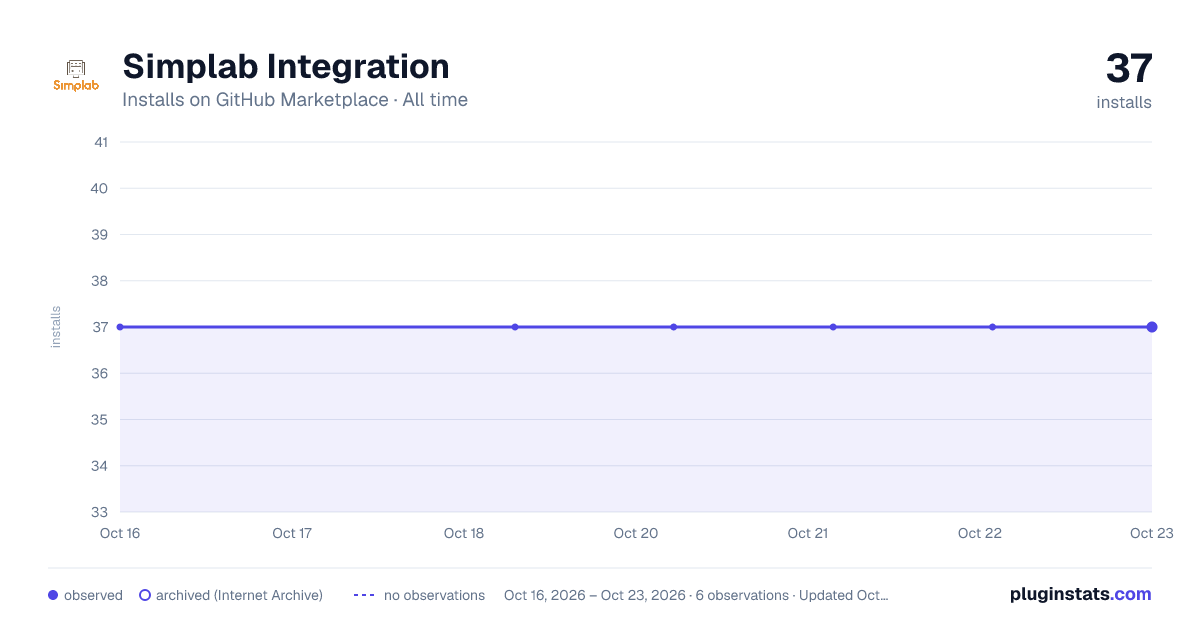Click the Simplab logo icon
Image resolution: width=1200 pixels, height=630 pixels.
click(x=76, y=76)
